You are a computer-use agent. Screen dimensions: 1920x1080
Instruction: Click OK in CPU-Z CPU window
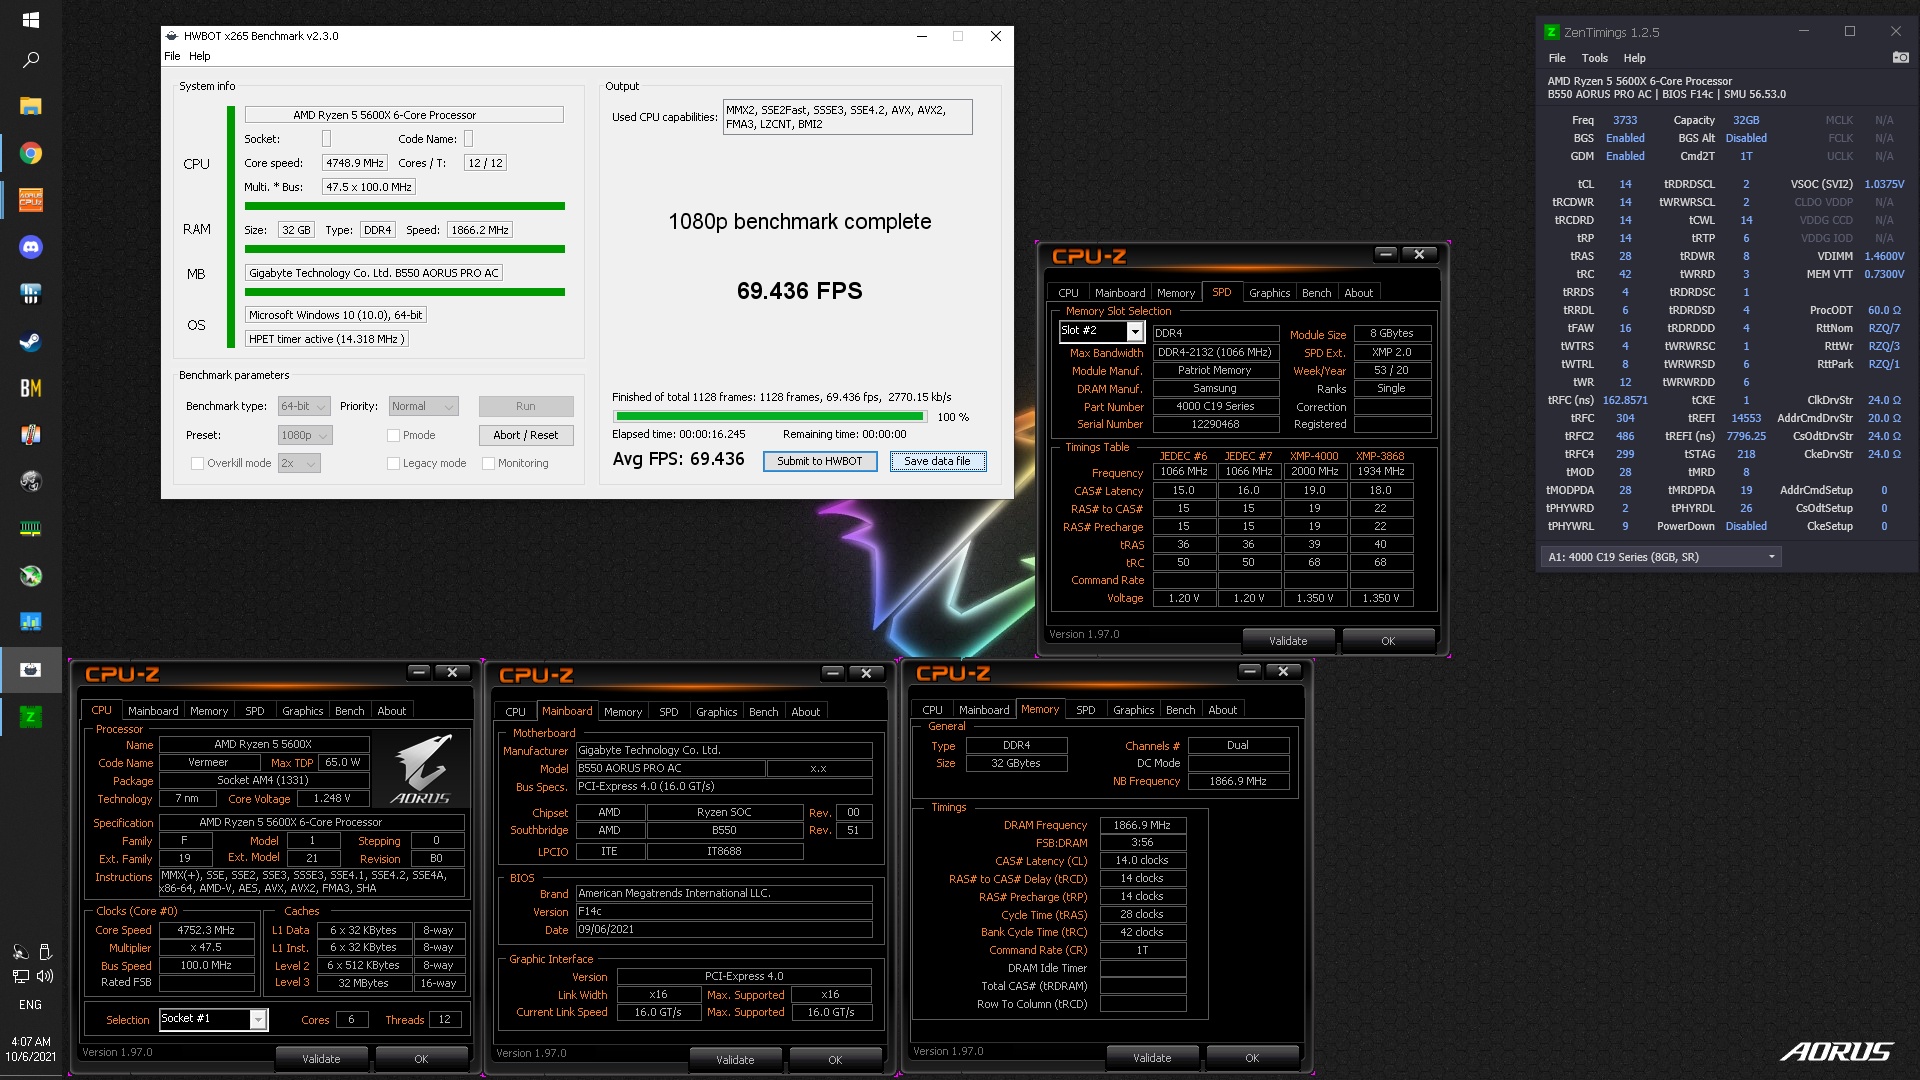pyautogui.click(x=421, y=1059)
